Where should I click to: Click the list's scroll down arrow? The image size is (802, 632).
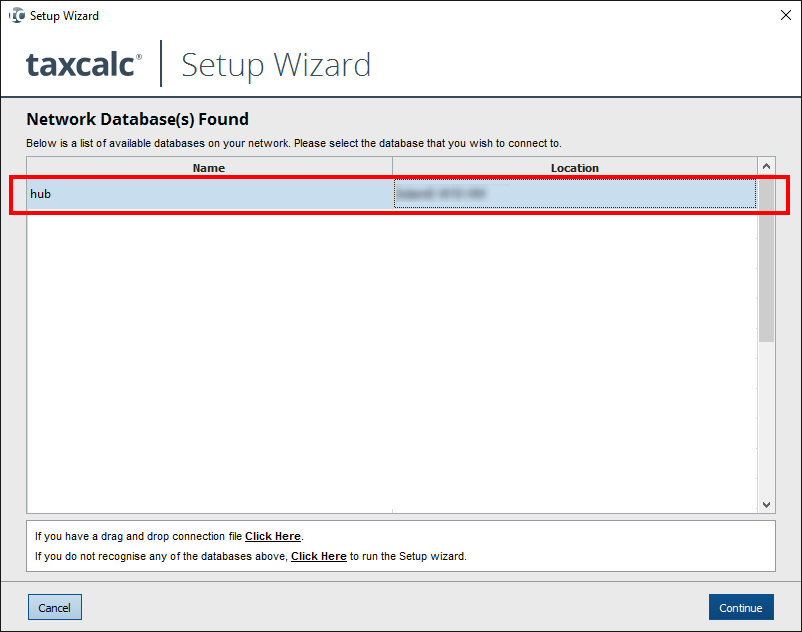pyautogui.click(x=767, y=505)
